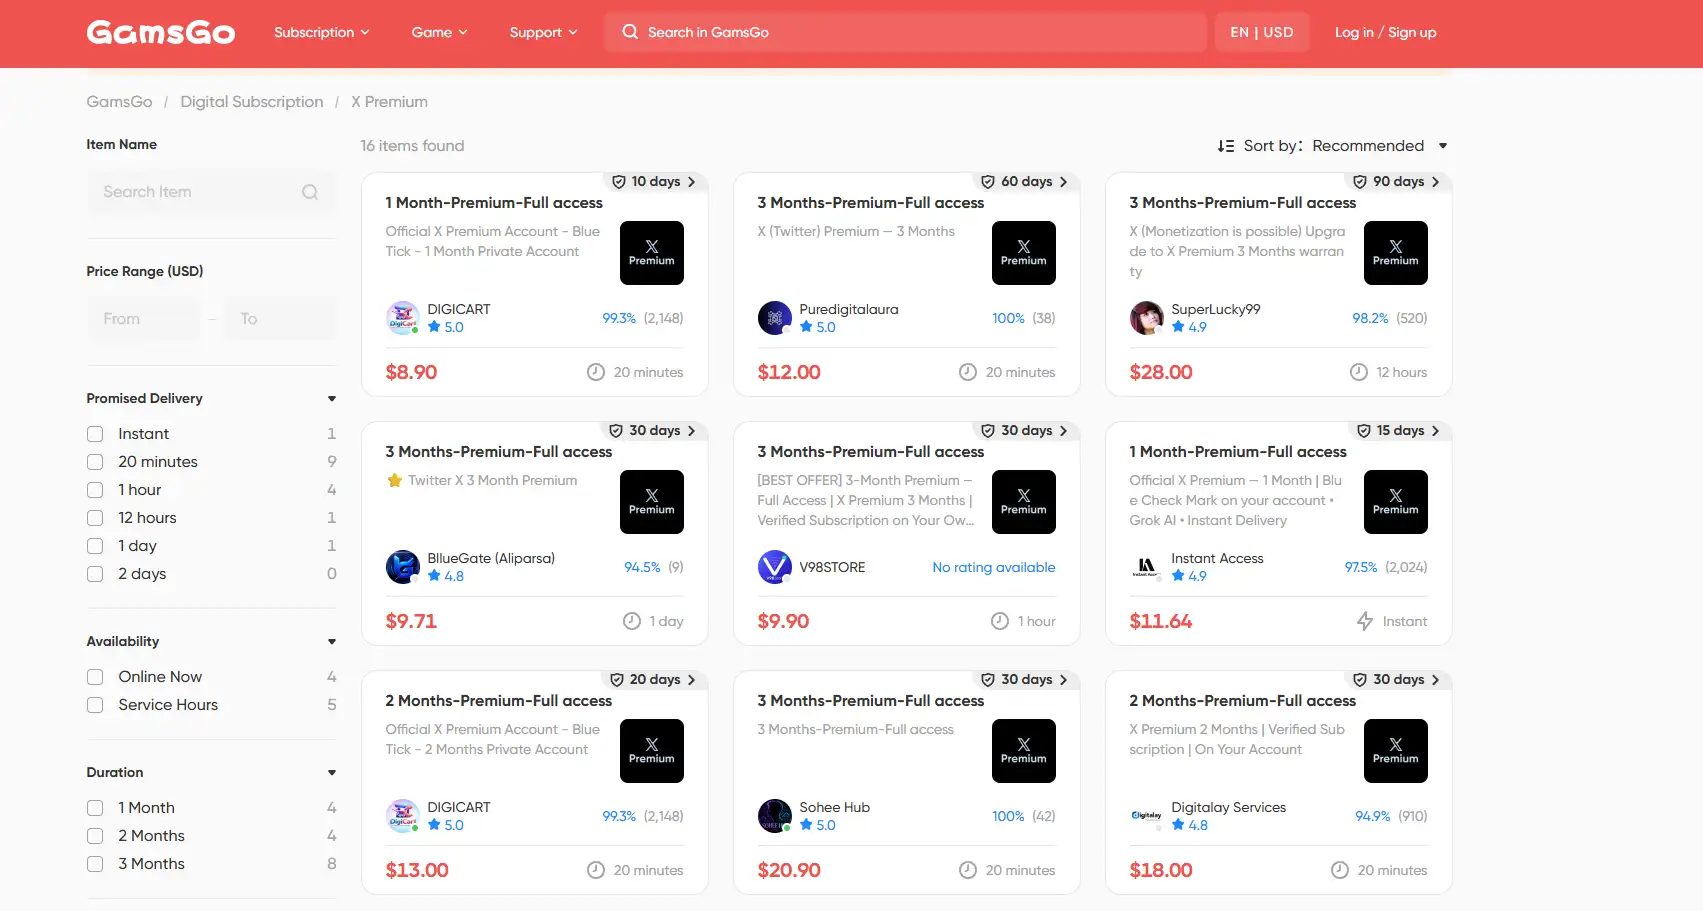Click DIGICART seller avatar on $8.90 card
The width and height of the screenshot is (1703, 911).
click(x=402, y=318)
